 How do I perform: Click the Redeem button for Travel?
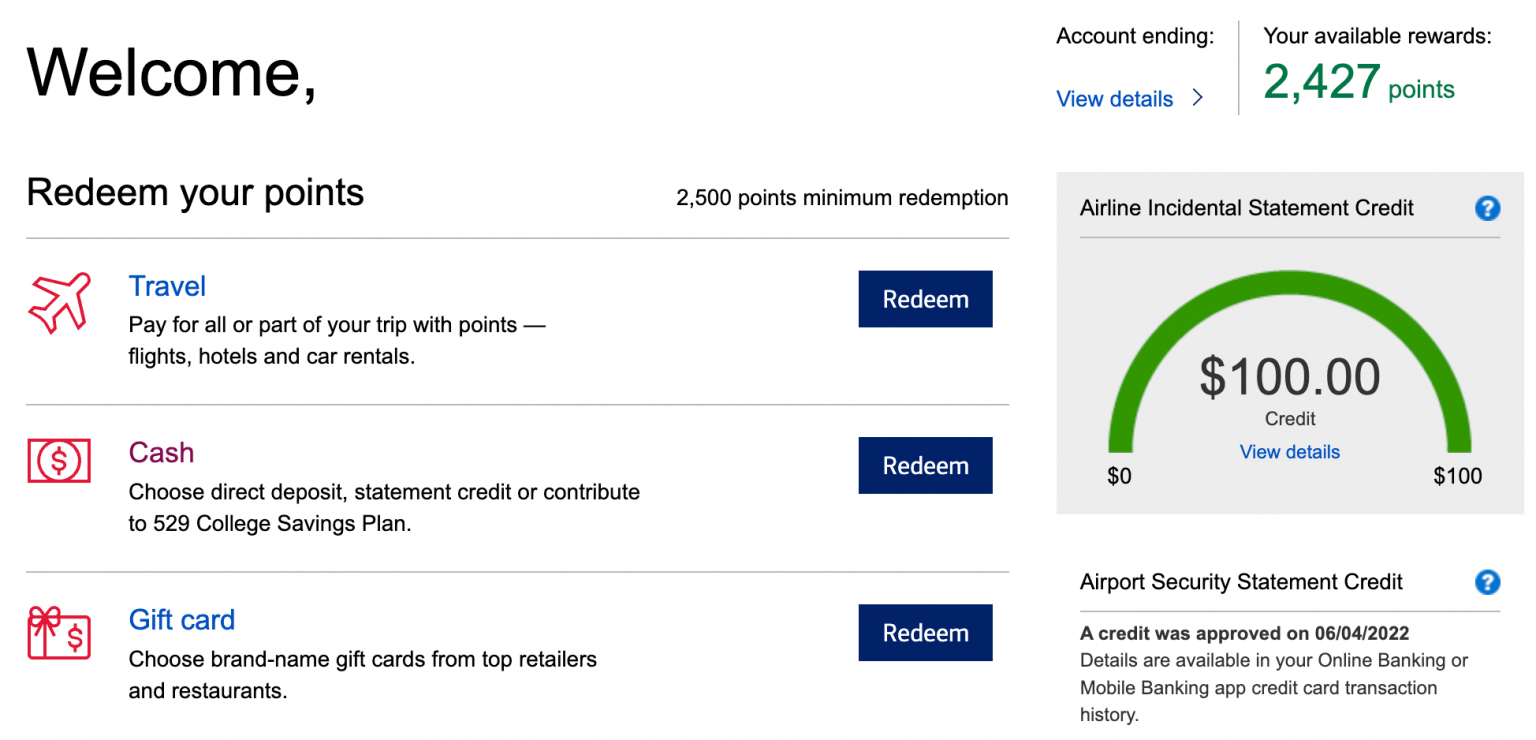click(x=925, y=299)
